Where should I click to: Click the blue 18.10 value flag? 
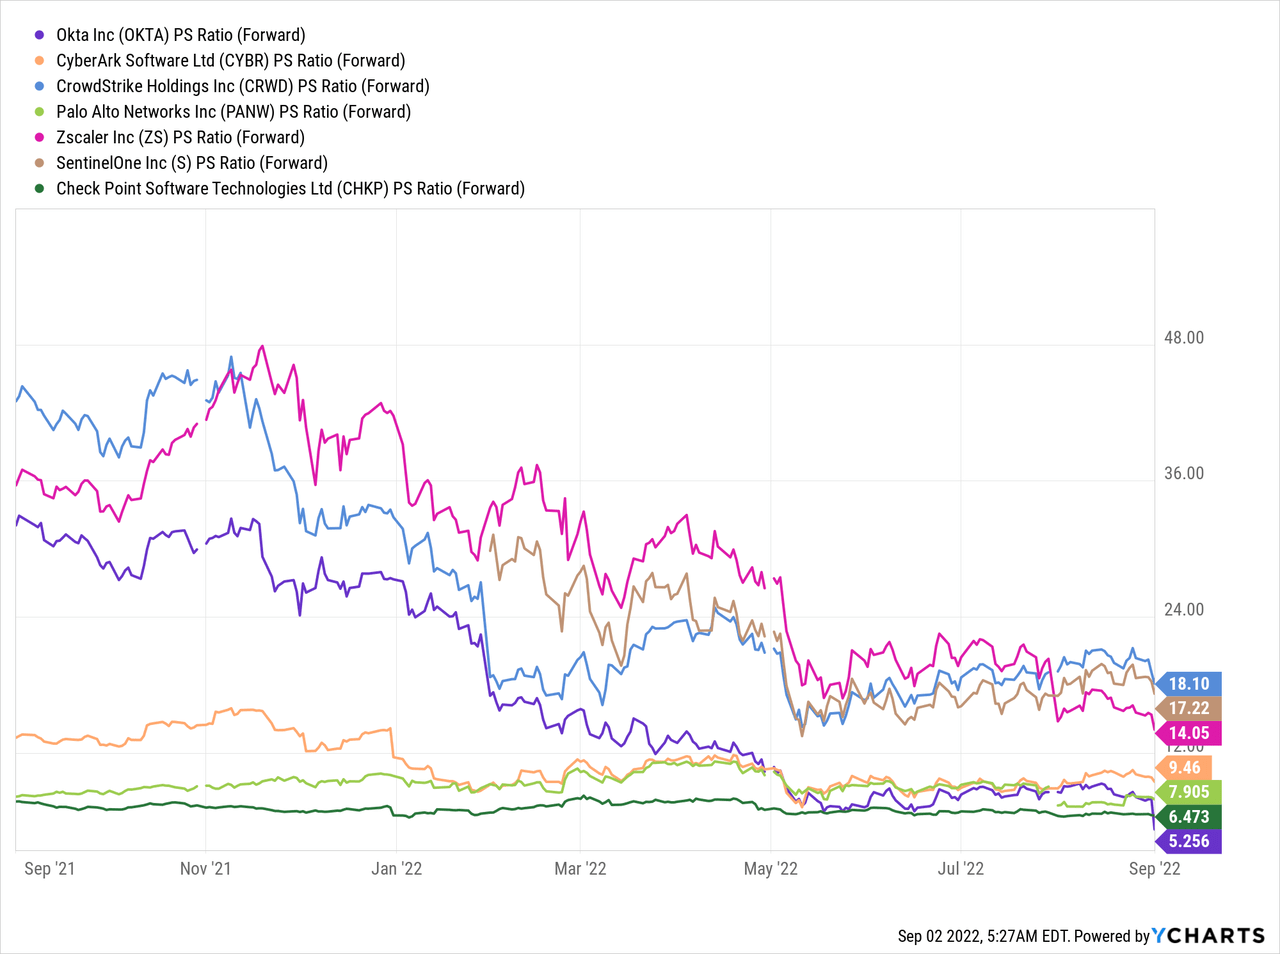1188,684
